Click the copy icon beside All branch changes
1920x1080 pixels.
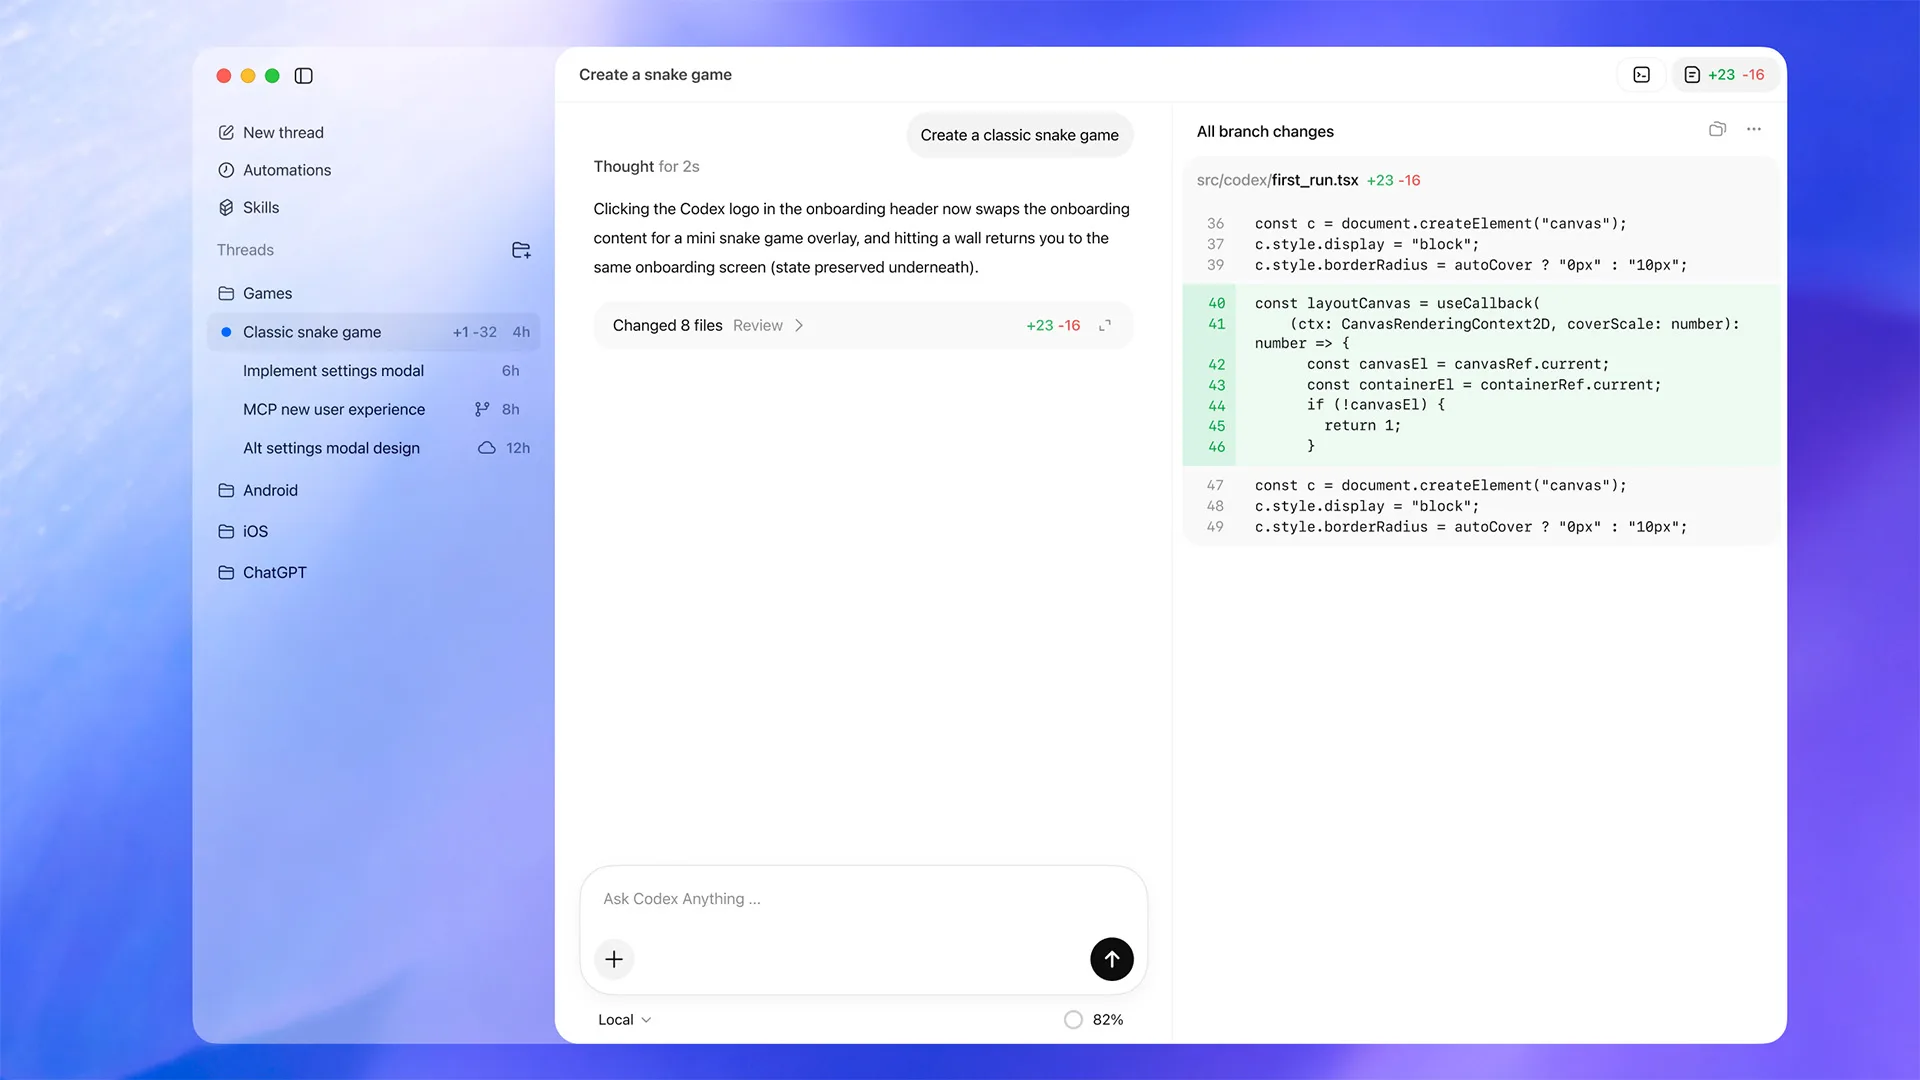coord(1717,129)
